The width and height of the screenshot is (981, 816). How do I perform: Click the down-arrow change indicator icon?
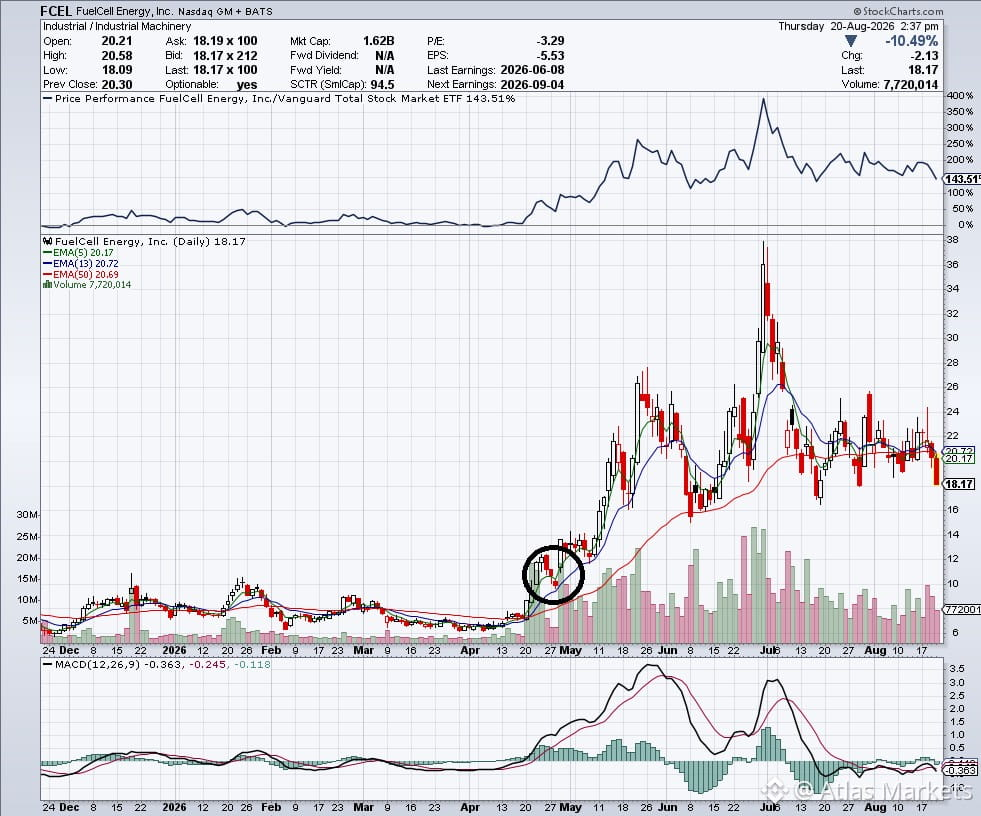pyautogui.click(x=851, y=41)
